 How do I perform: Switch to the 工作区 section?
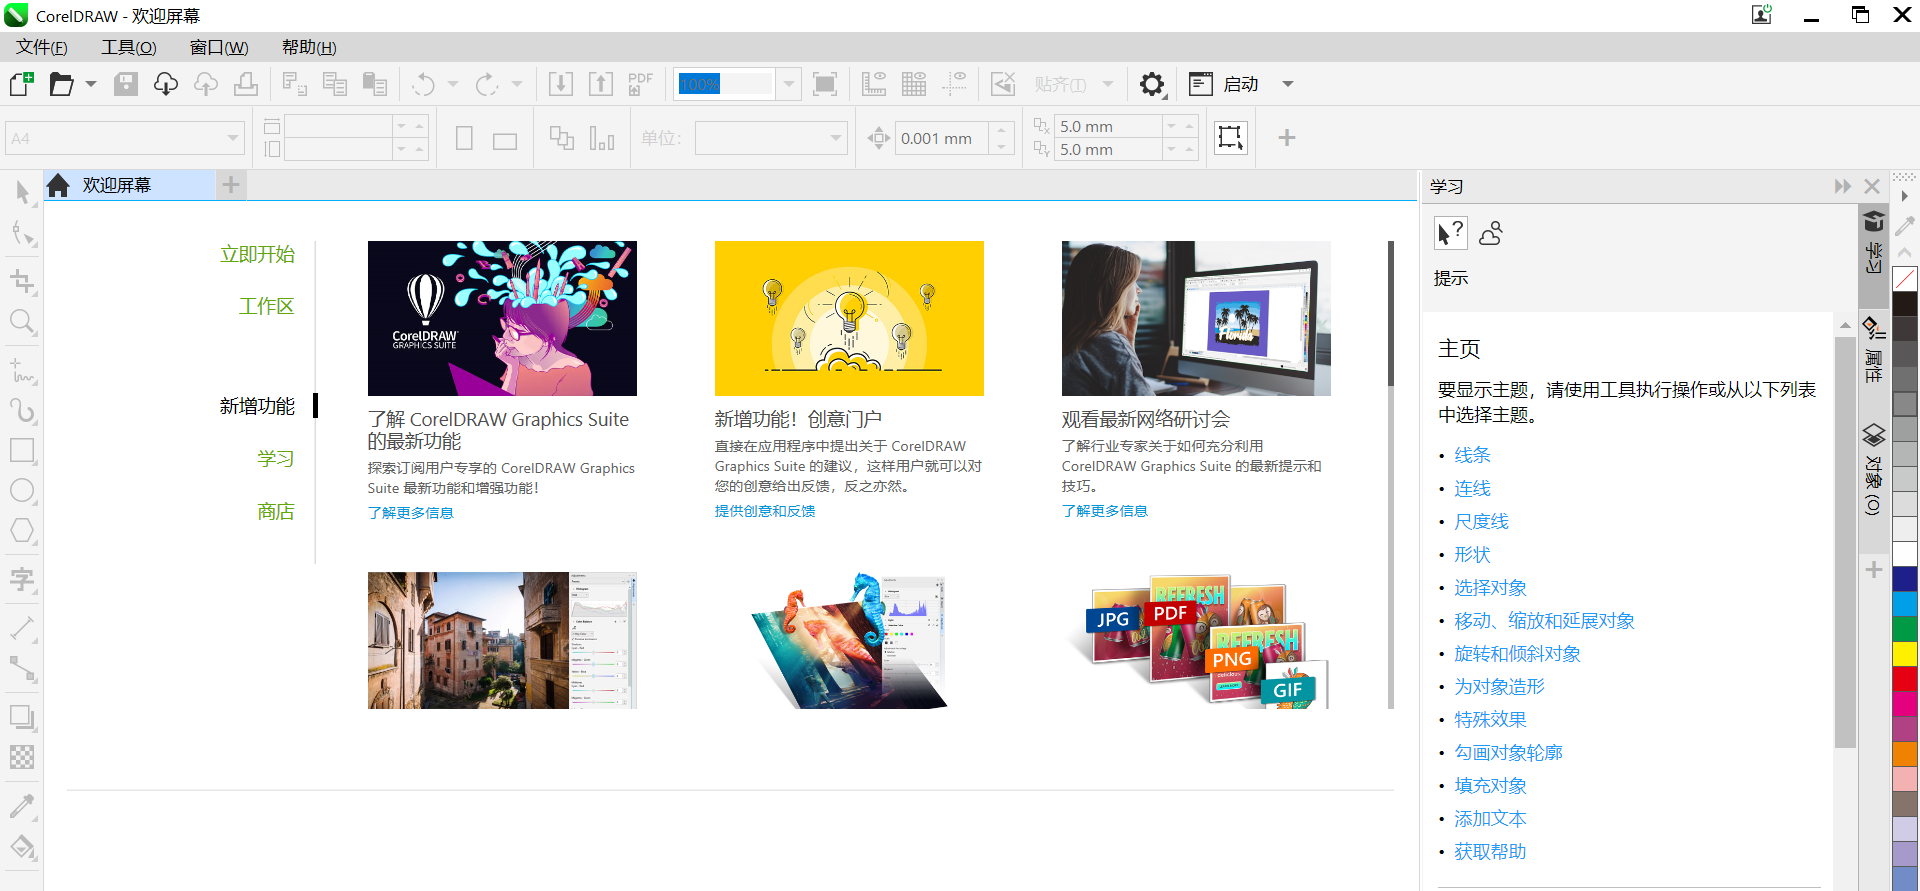pos(266,306)
